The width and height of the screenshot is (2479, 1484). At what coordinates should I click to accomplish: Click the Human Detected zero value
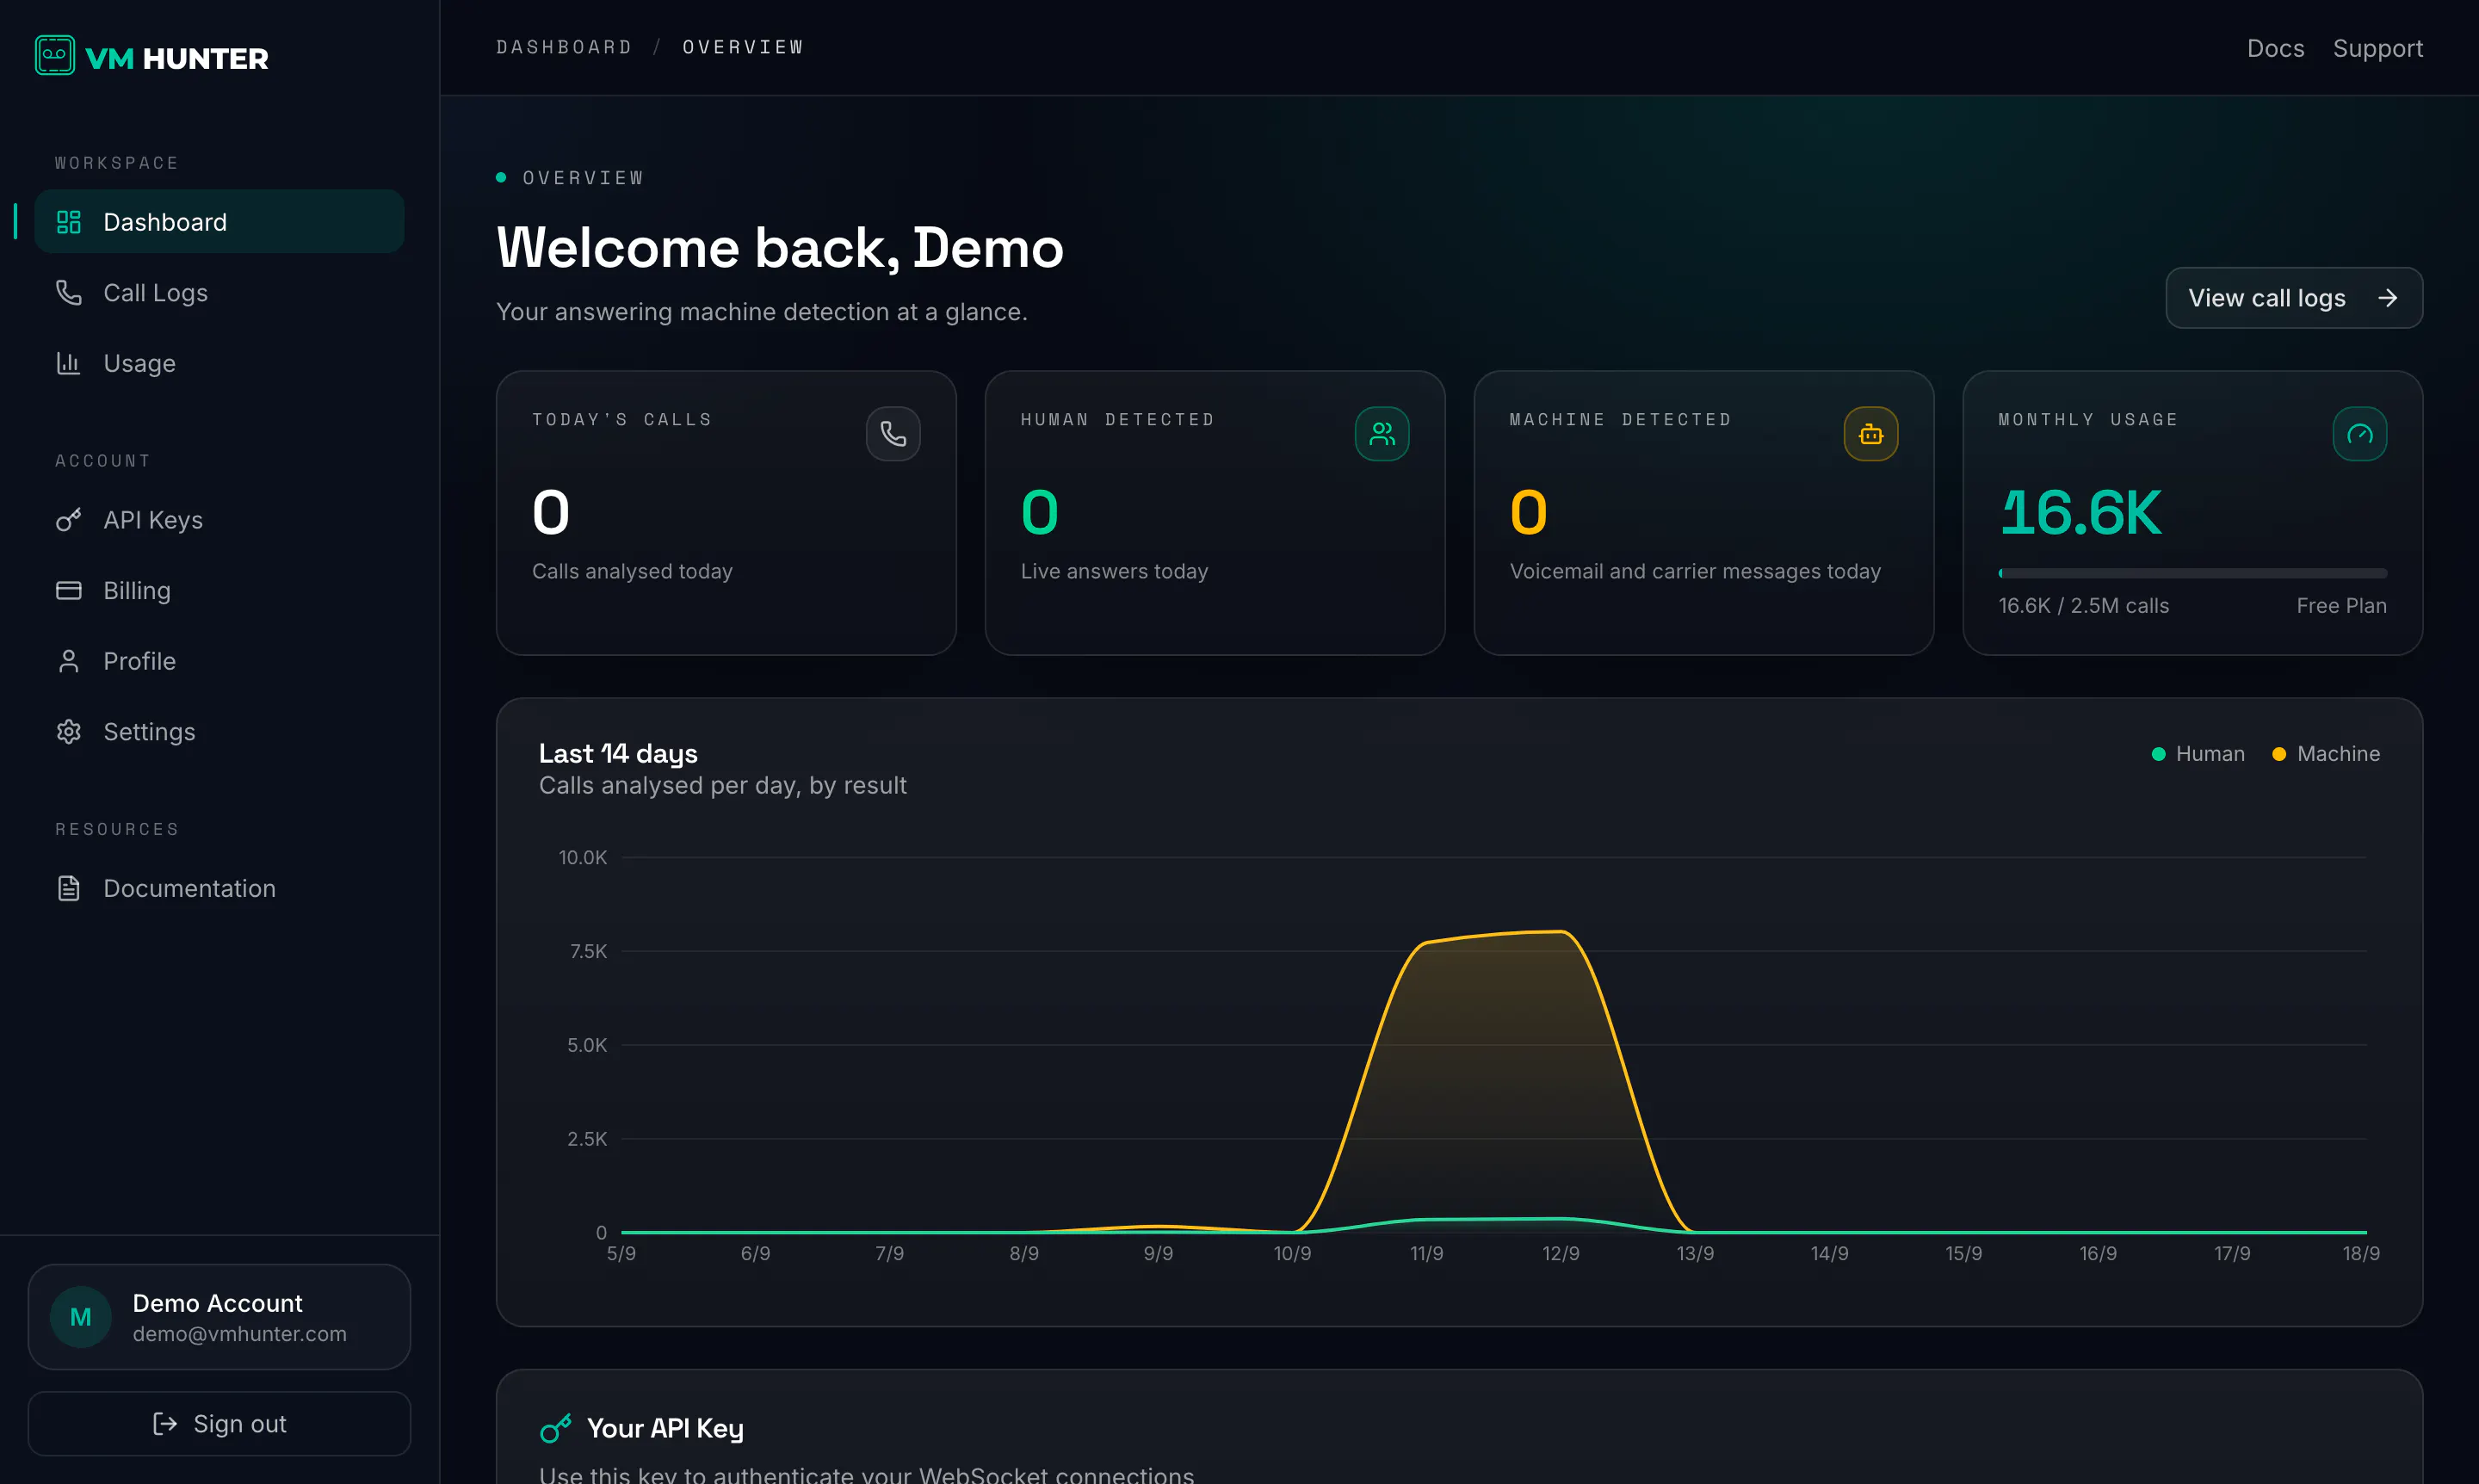[x=1040, y=512]
